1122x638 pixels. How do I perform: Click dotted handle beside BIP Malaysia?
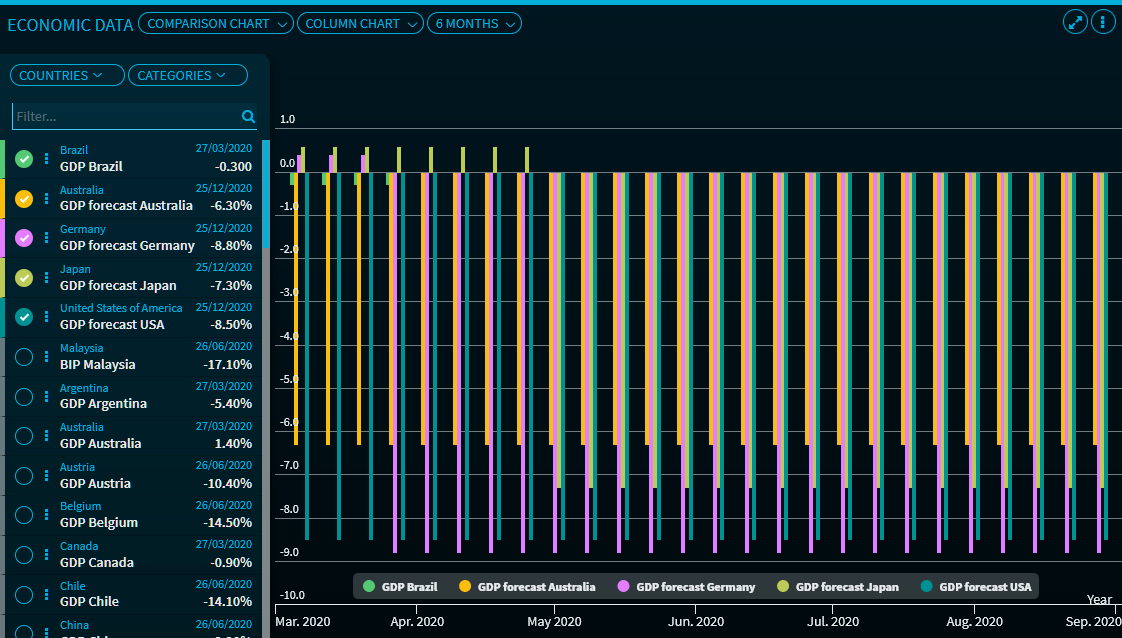pyautogui.click(x=46, y=357)
